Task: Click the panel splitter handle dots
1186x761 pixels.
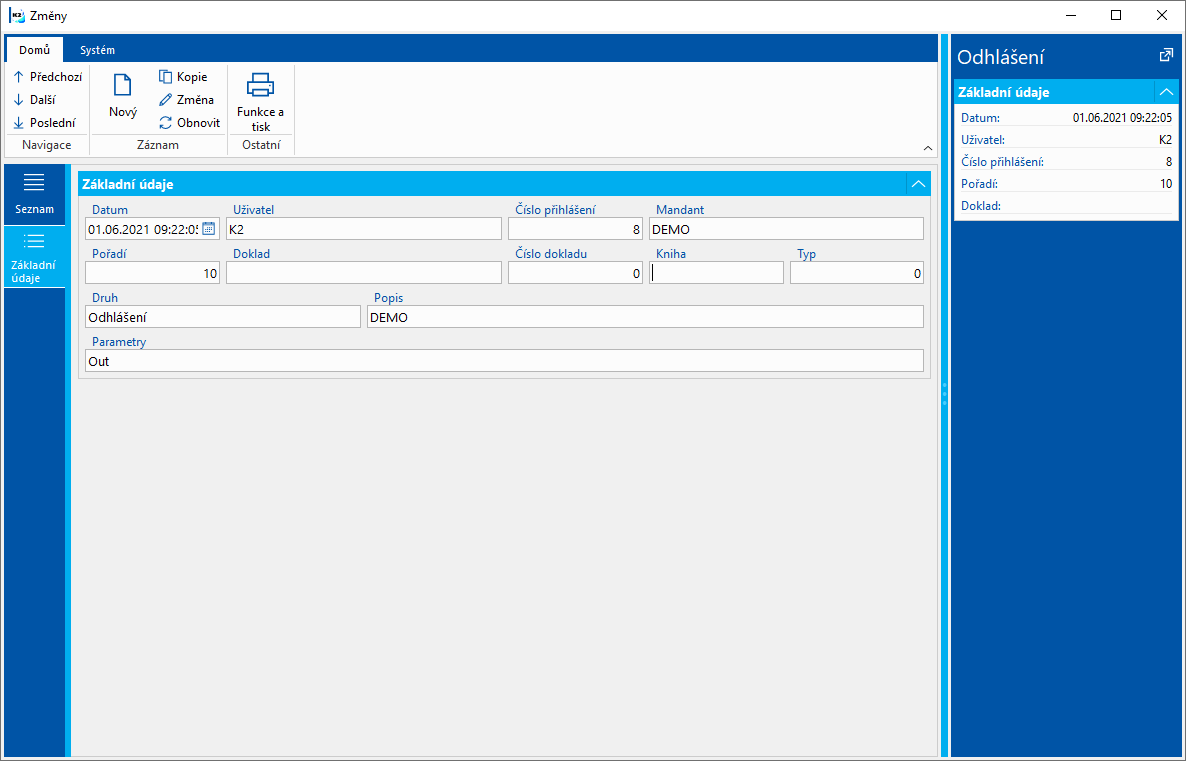Action: click(x=944, y=394)
